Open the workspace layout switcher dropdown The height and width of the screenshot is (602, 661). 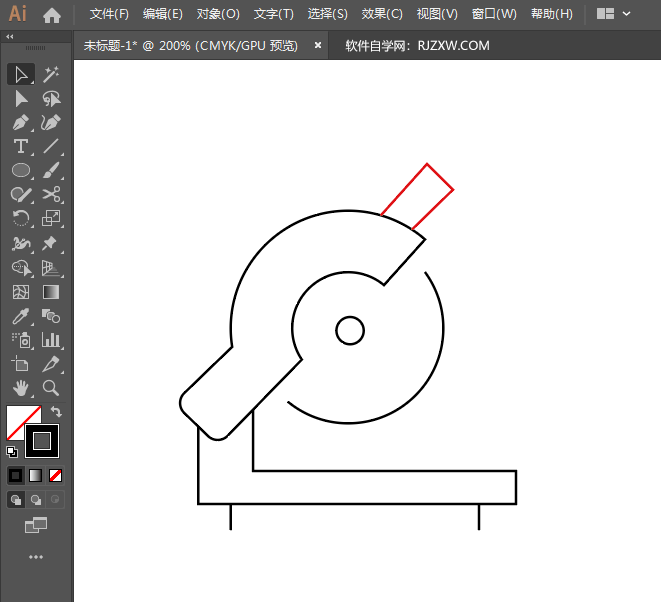(613, 15)
